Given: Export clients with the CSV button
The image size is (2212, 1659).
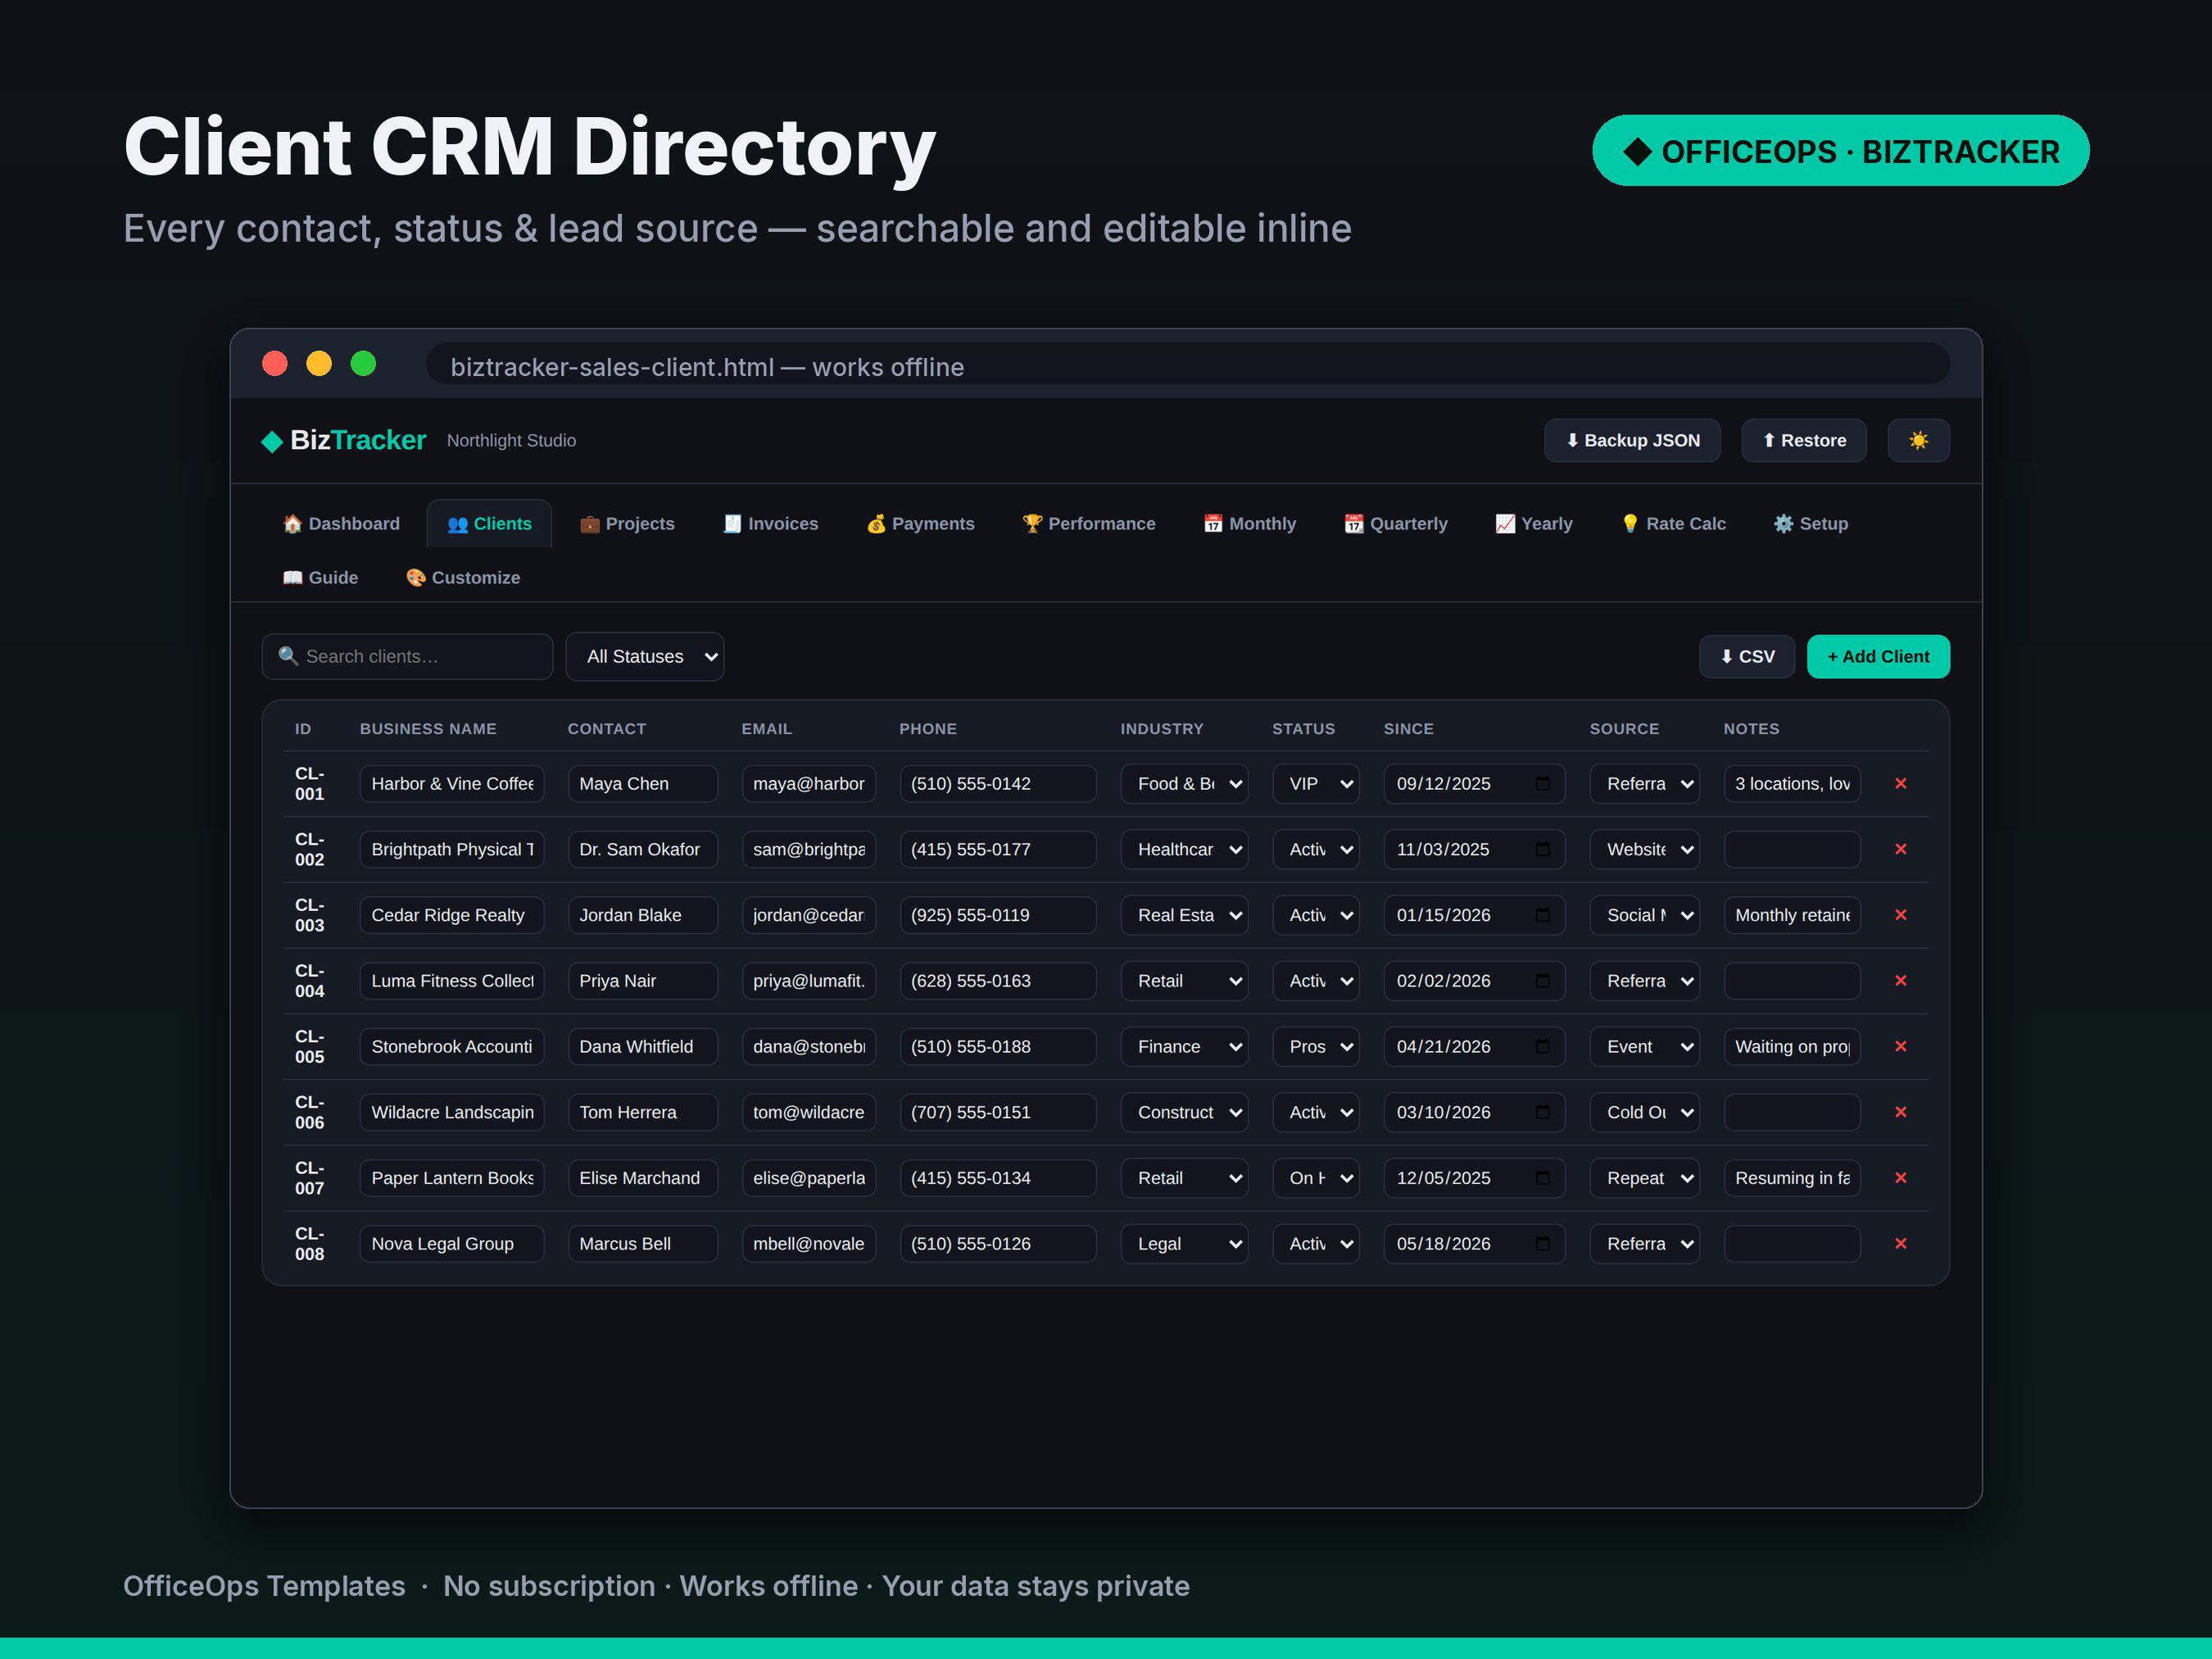Looking at the screenshot, I should point(1746,656).
